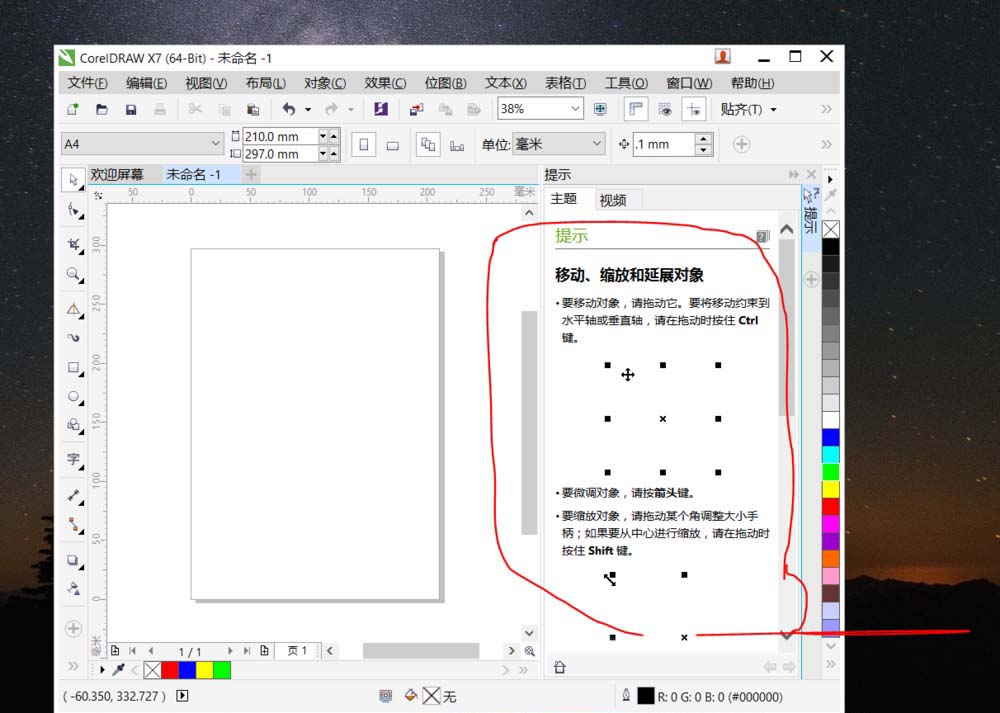Undo the last action
Screen dimensions: 1000x713
coord(289,109)
